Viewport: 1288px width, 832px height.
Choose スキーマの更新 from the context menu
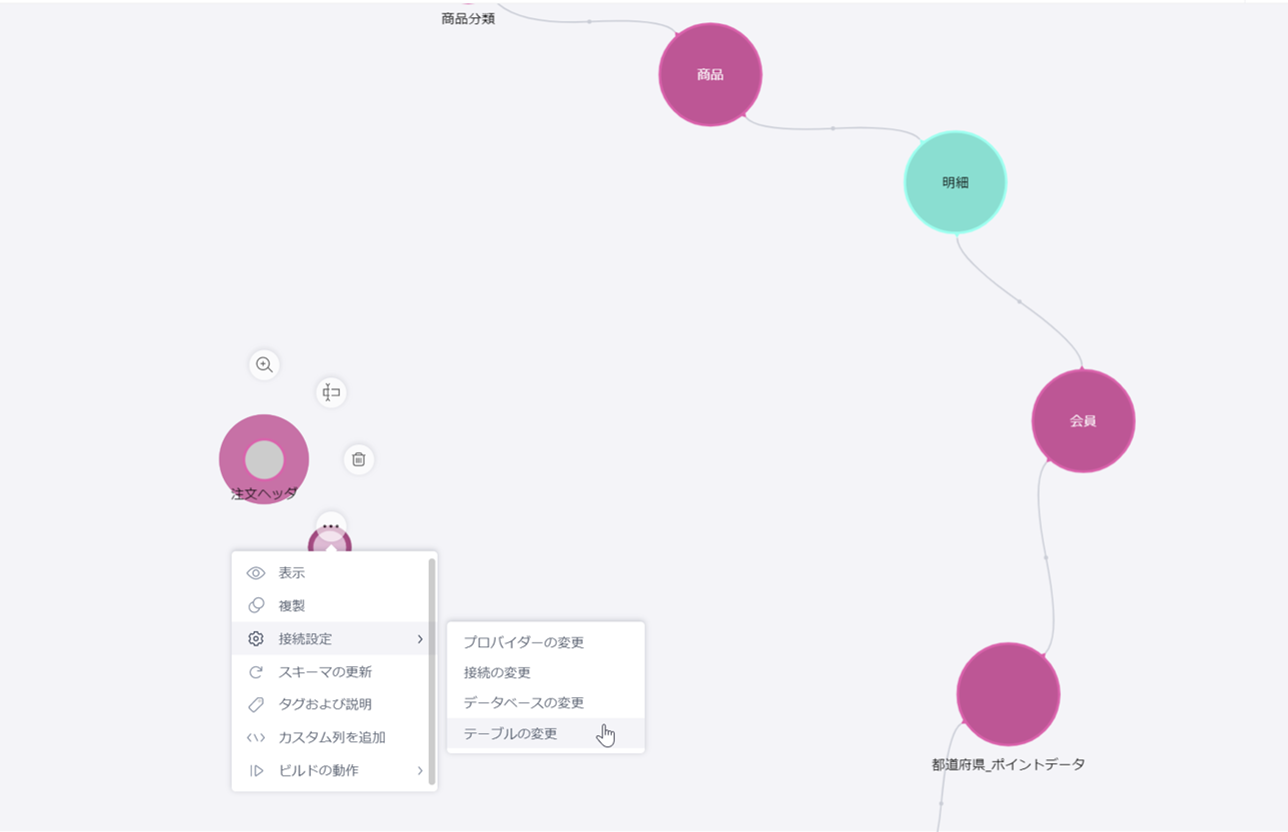pyautogui.click(x=324, y=672)
